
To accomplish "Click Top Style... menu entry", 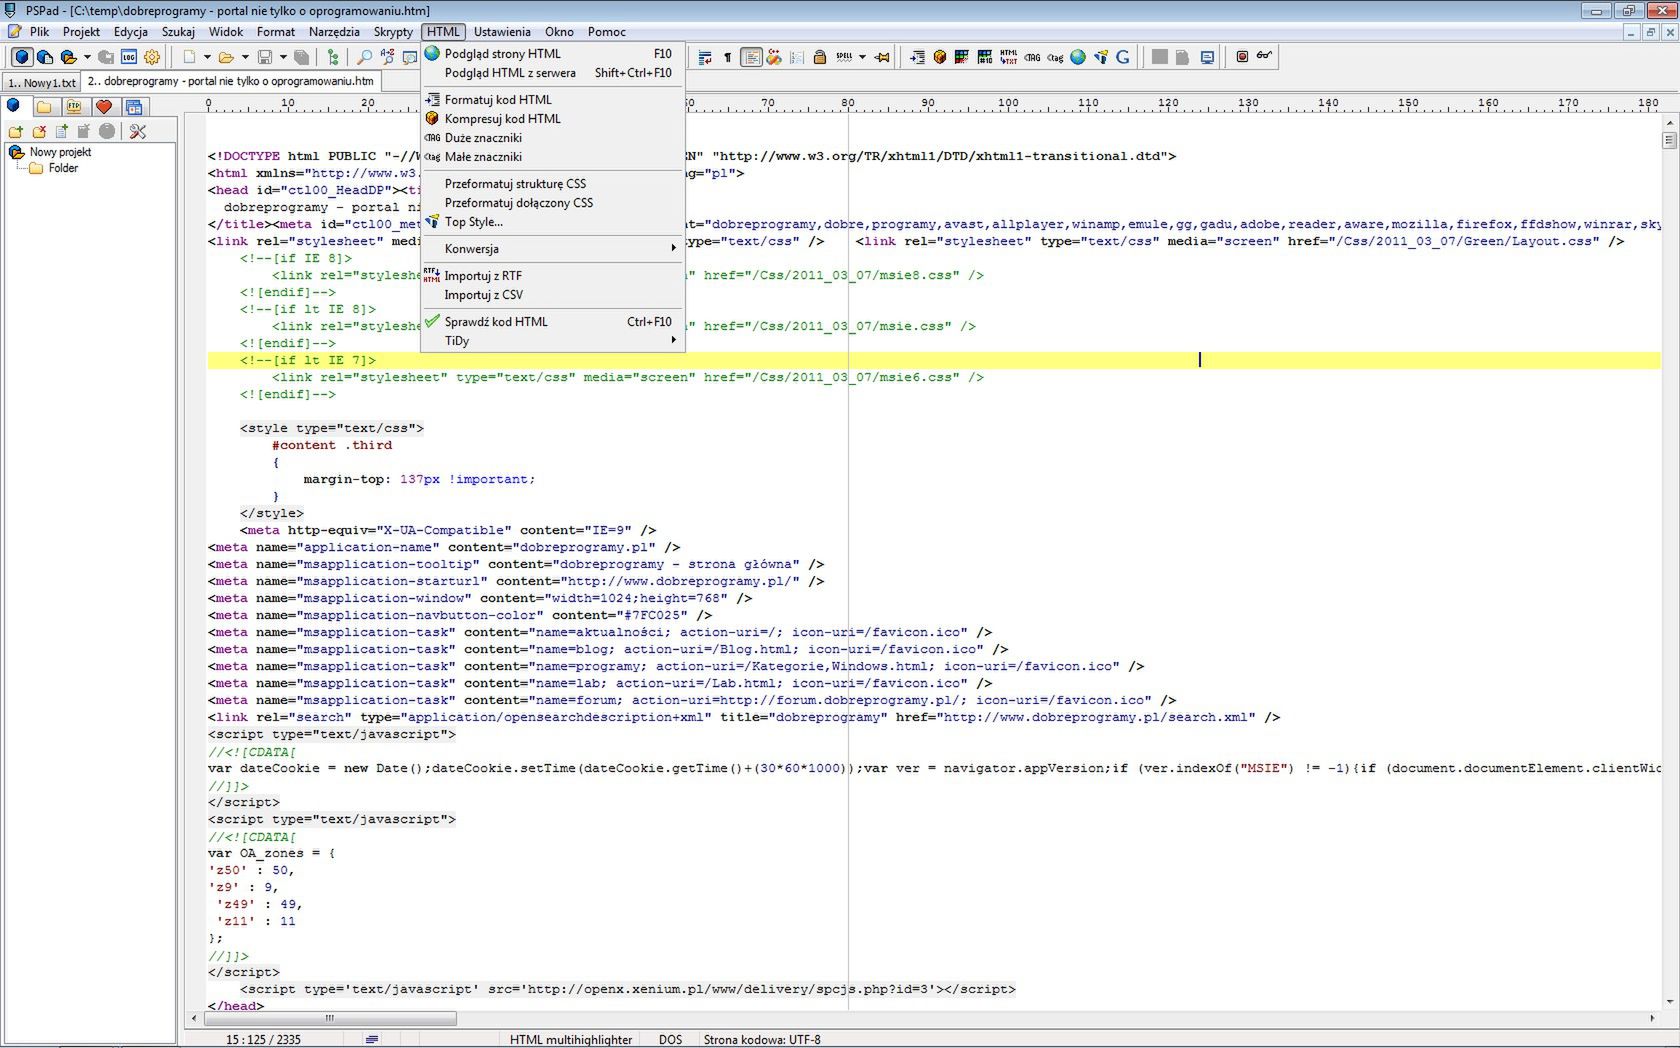I will (553, 222).
